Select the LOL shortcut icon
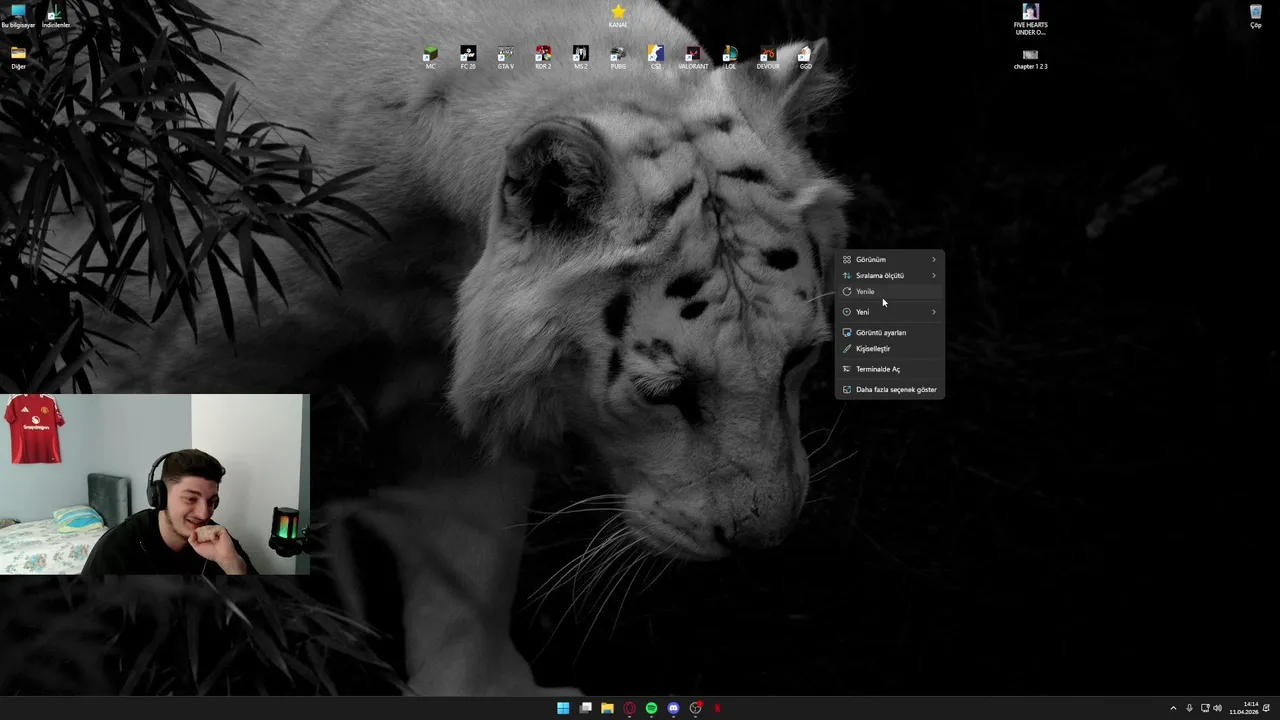This screenshot has width=1280, height=720. [x=730, y=57]
